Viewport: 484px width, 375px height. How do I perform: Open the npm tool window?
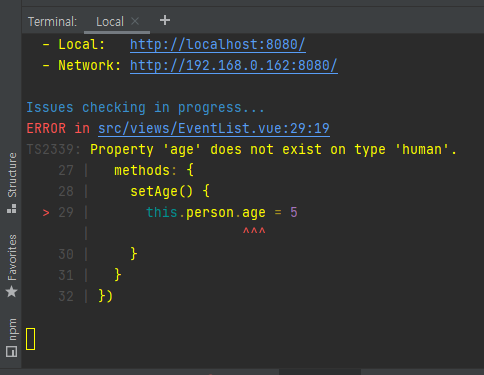click(12, 337)
